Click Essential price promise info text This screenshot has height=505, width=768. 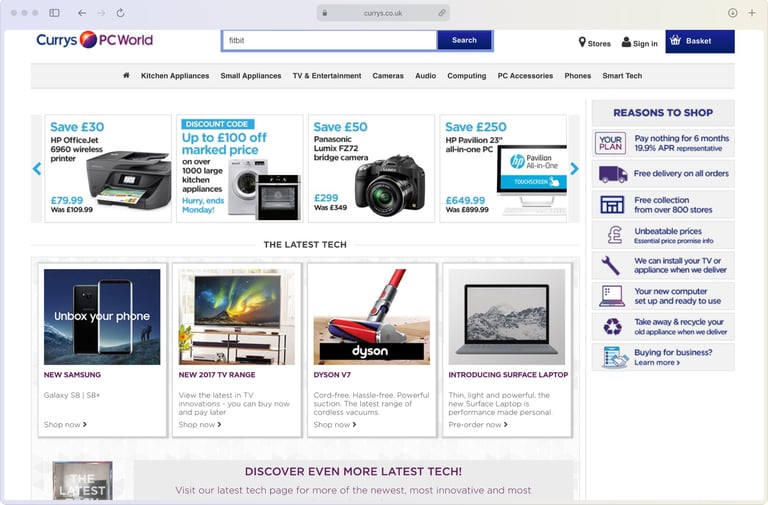point(673,241)
